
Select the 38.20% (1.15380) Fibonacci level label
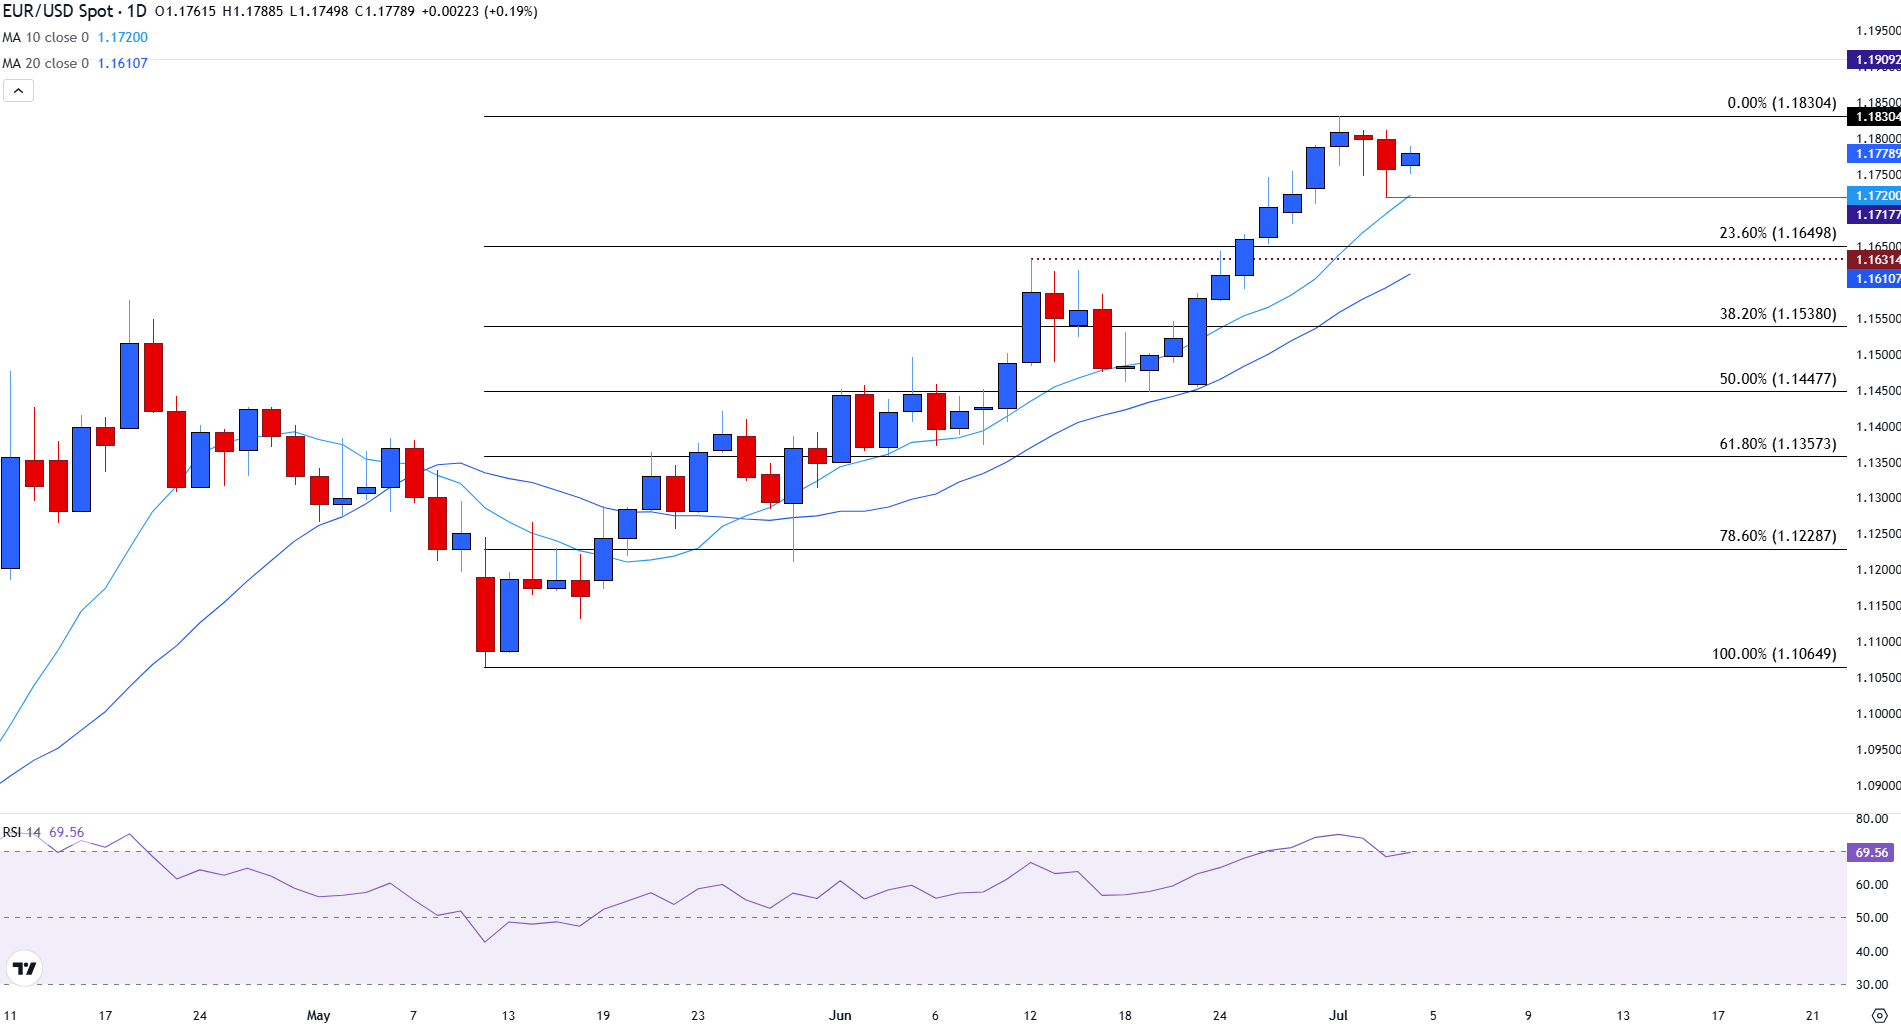pyautogui.click(x=1777, y=314)
